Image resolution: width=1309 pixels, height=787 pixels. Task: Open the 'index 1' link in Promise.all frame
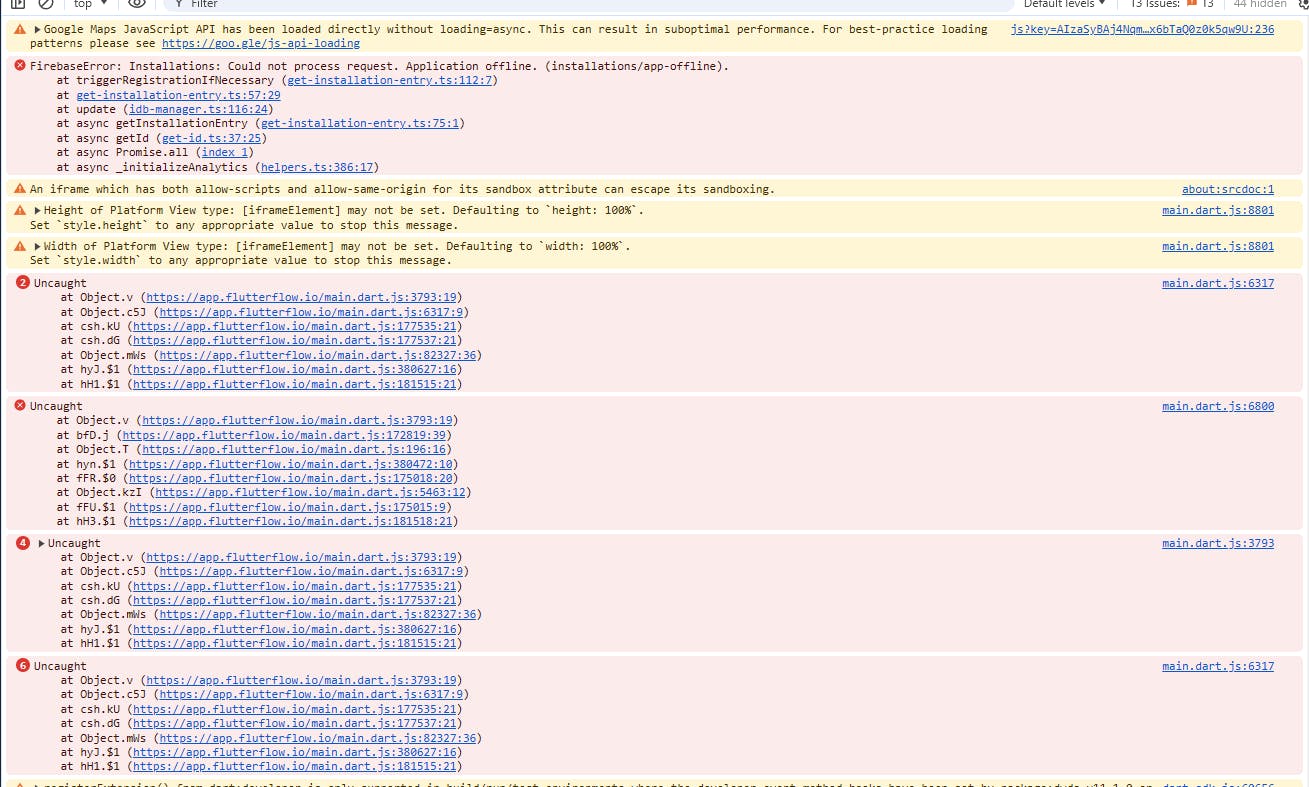pos(225,153)
